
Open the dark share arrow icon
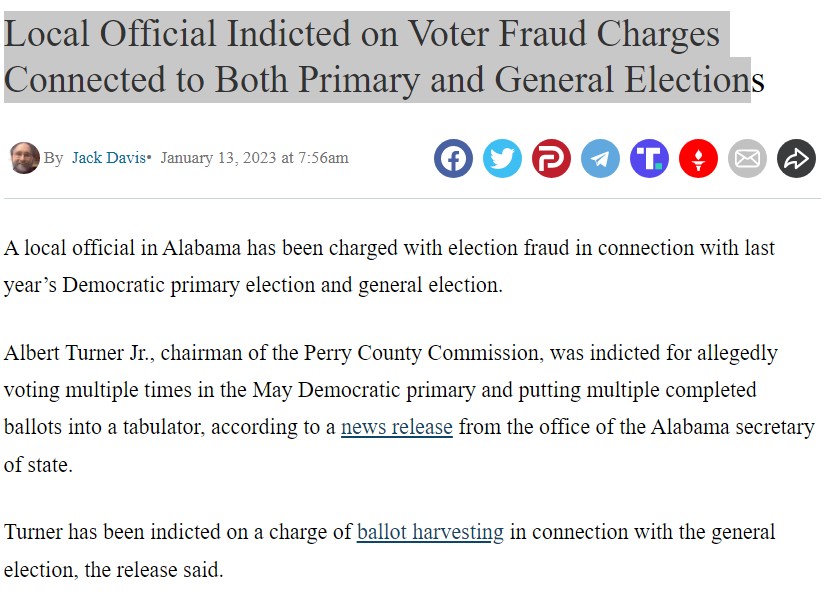point(796,158)
